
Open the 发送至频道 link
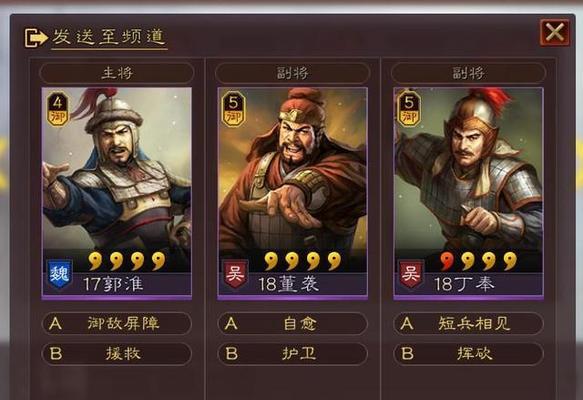click(109, 37)
